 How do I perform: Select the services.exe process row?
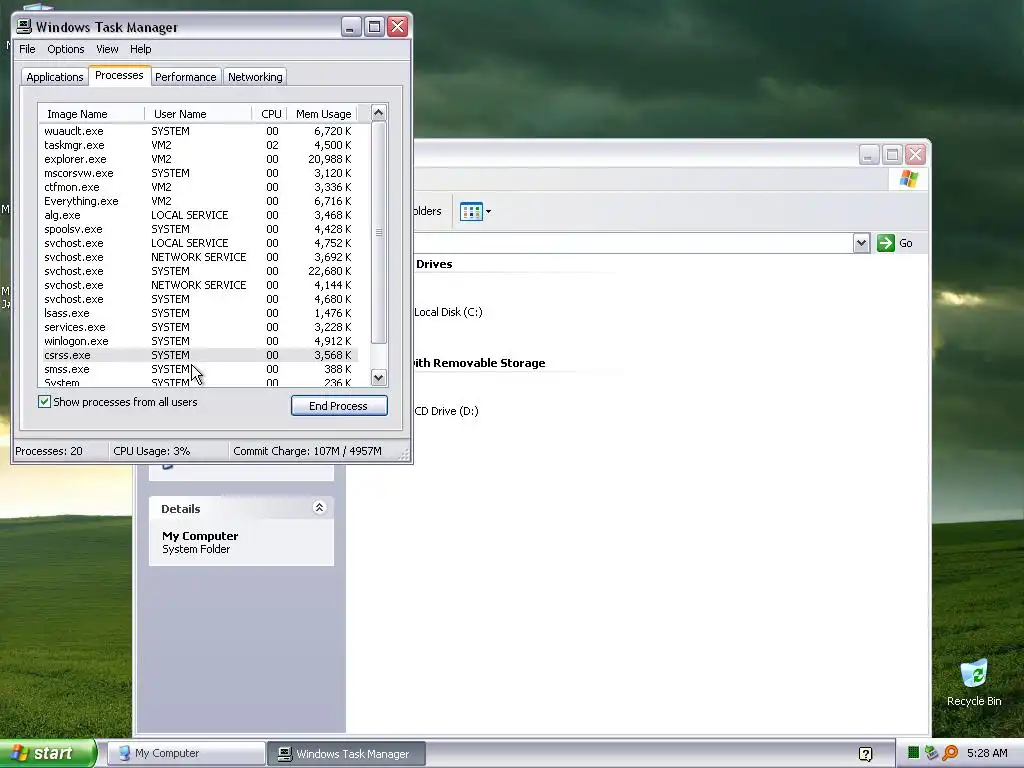(x=199, y=327)
